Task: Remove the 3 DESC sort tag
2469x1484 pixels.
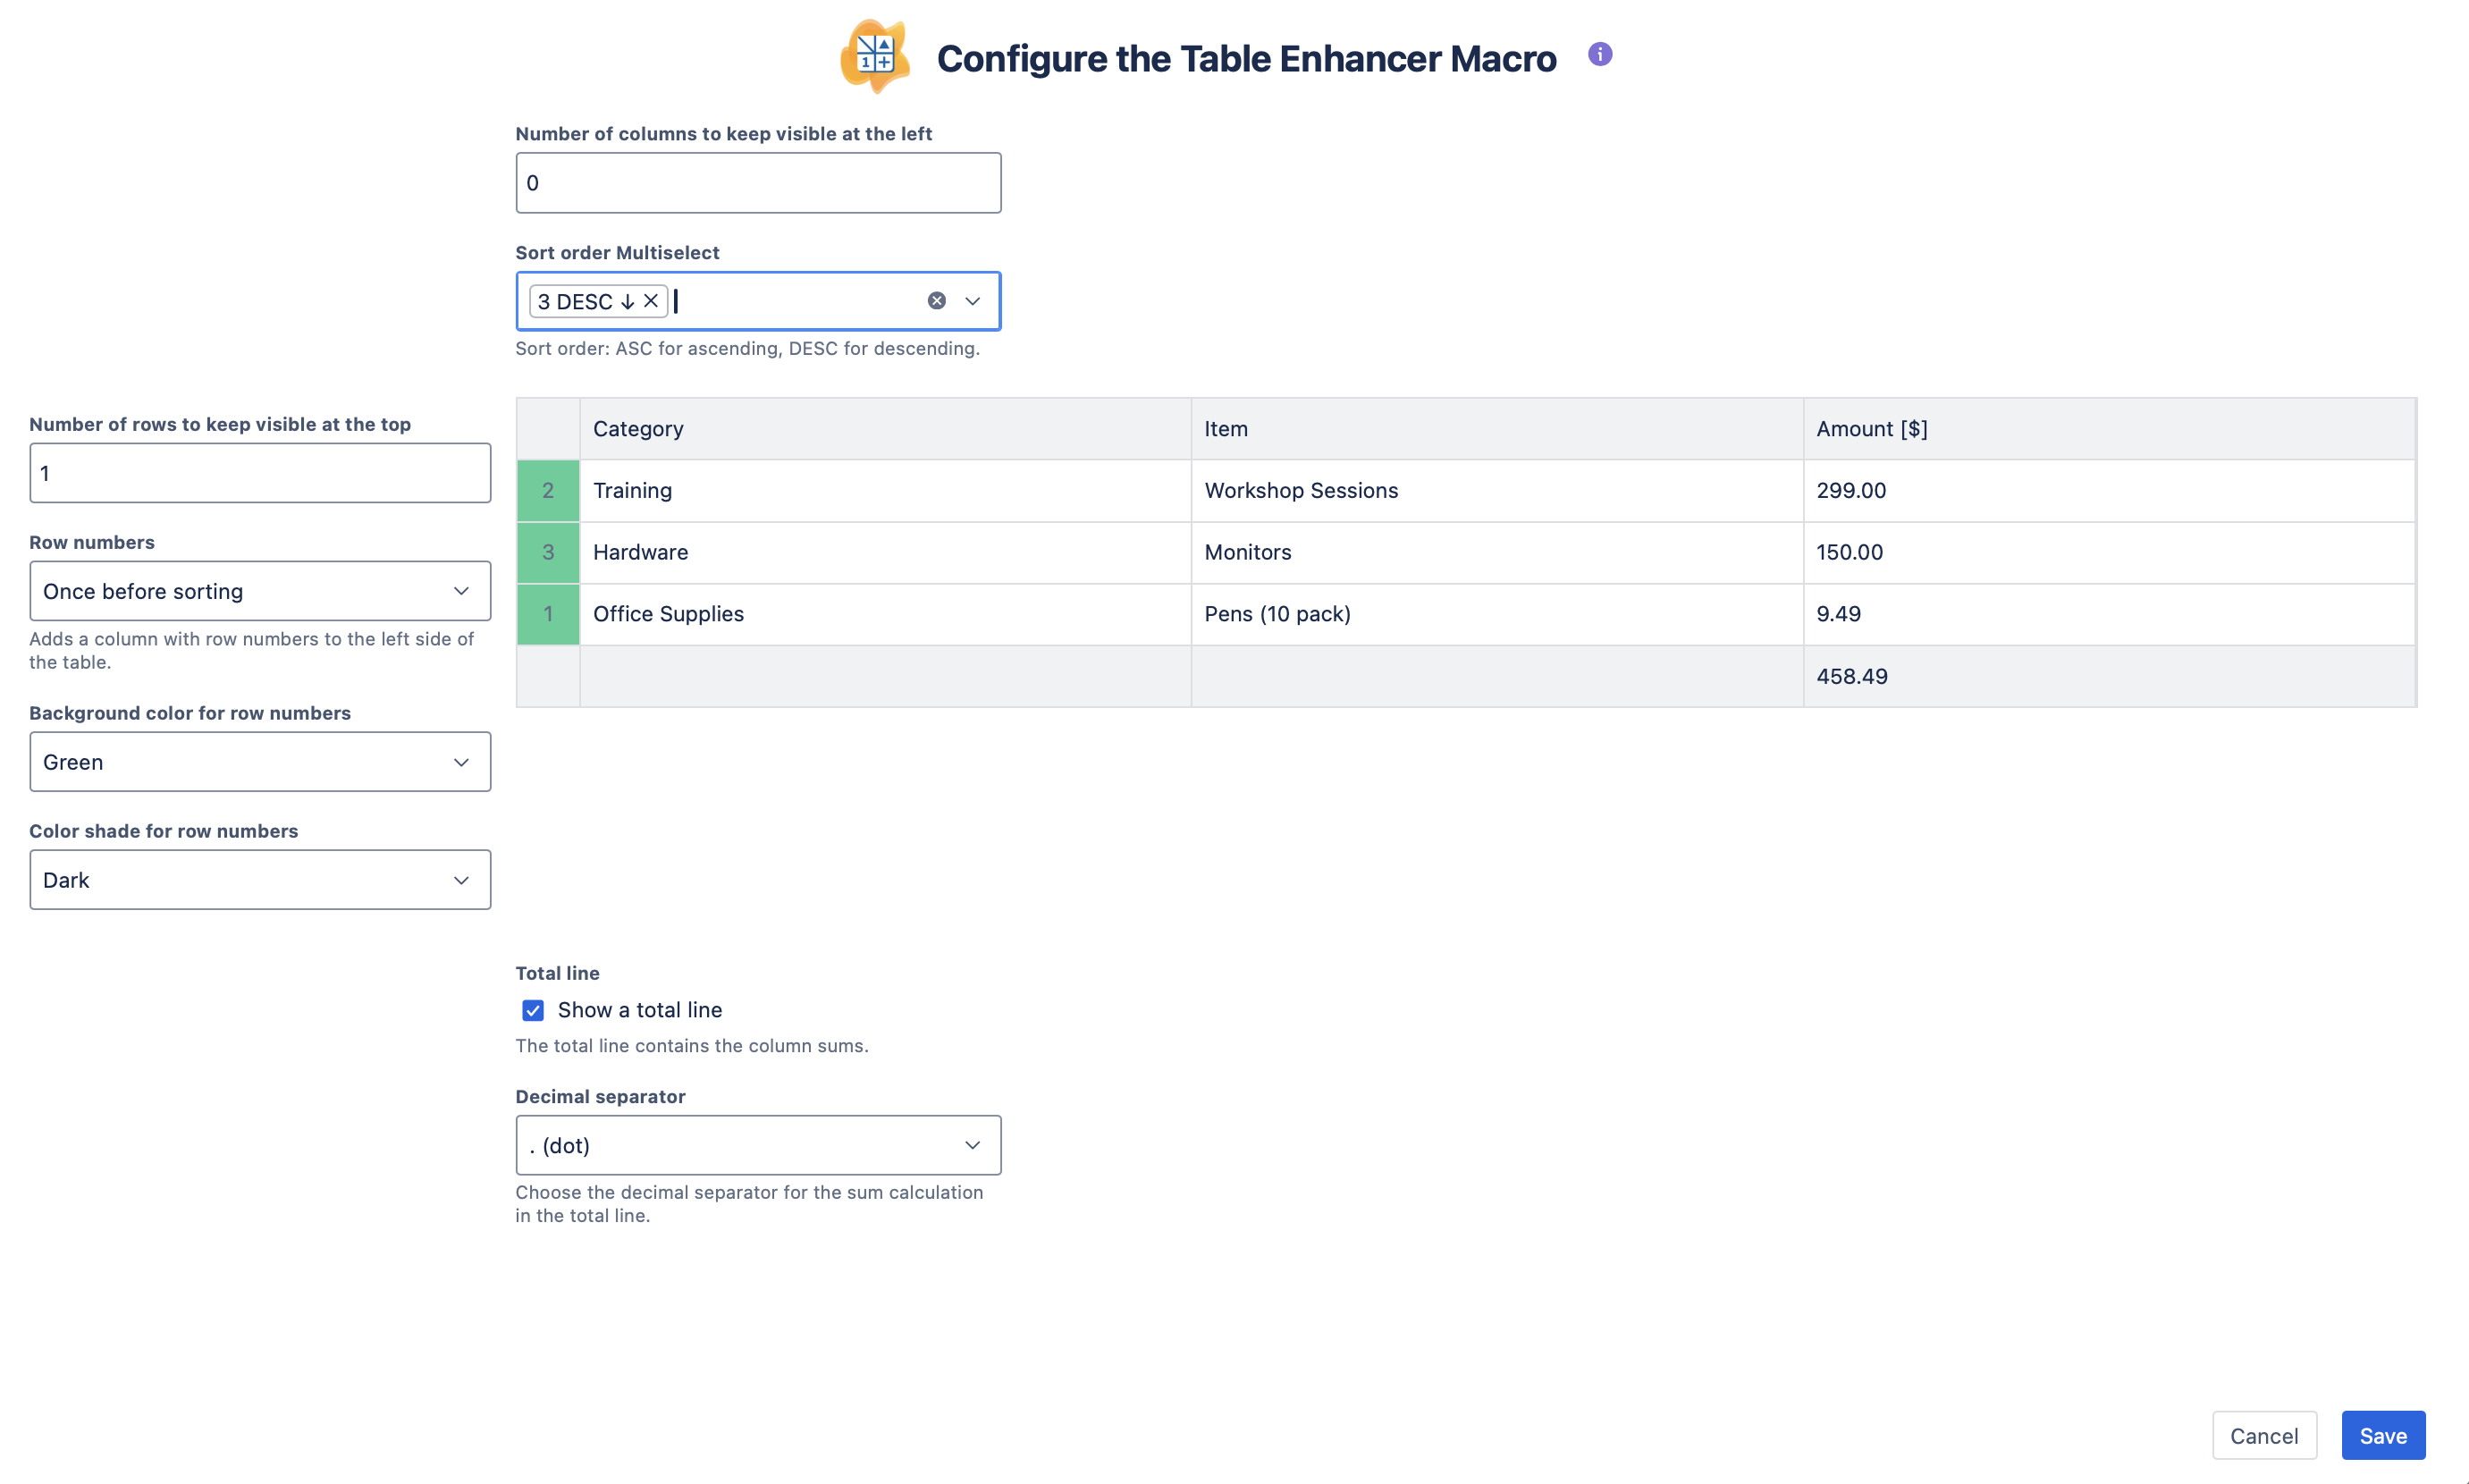Action: click(x=651, y=301)
